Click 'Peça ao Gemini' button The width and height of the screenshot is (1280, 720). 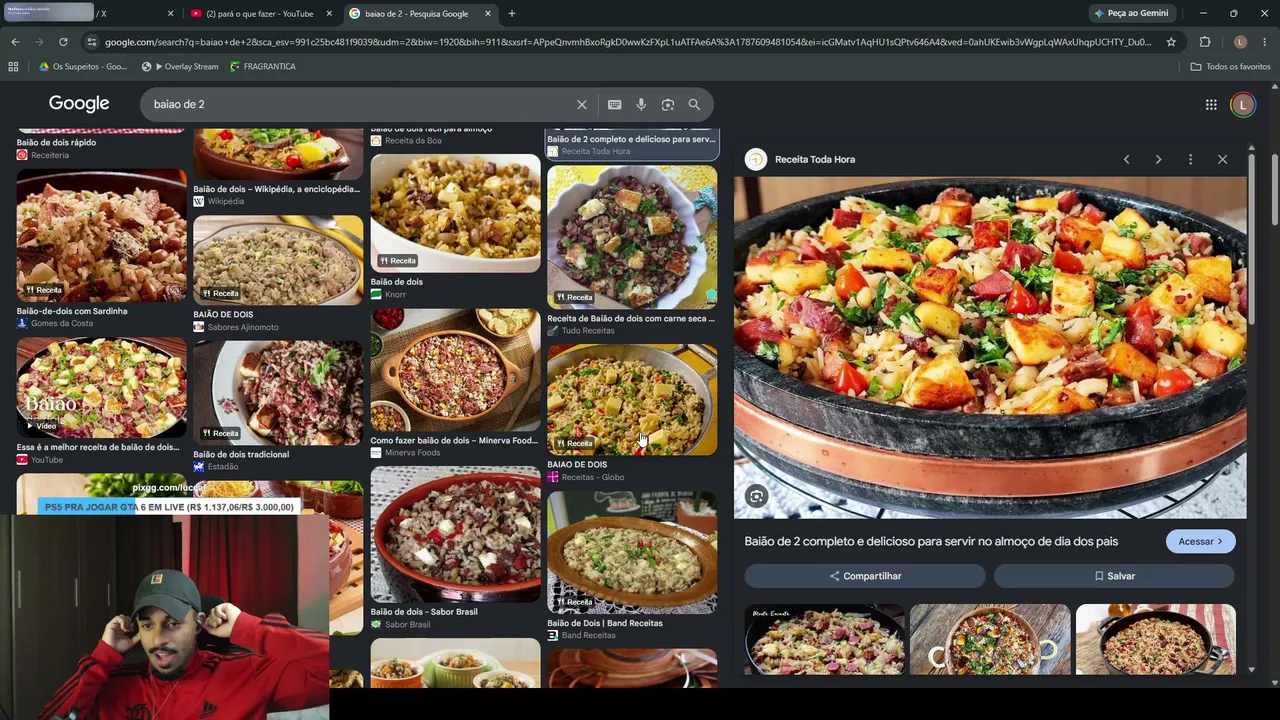click(x=1132, y=14)
